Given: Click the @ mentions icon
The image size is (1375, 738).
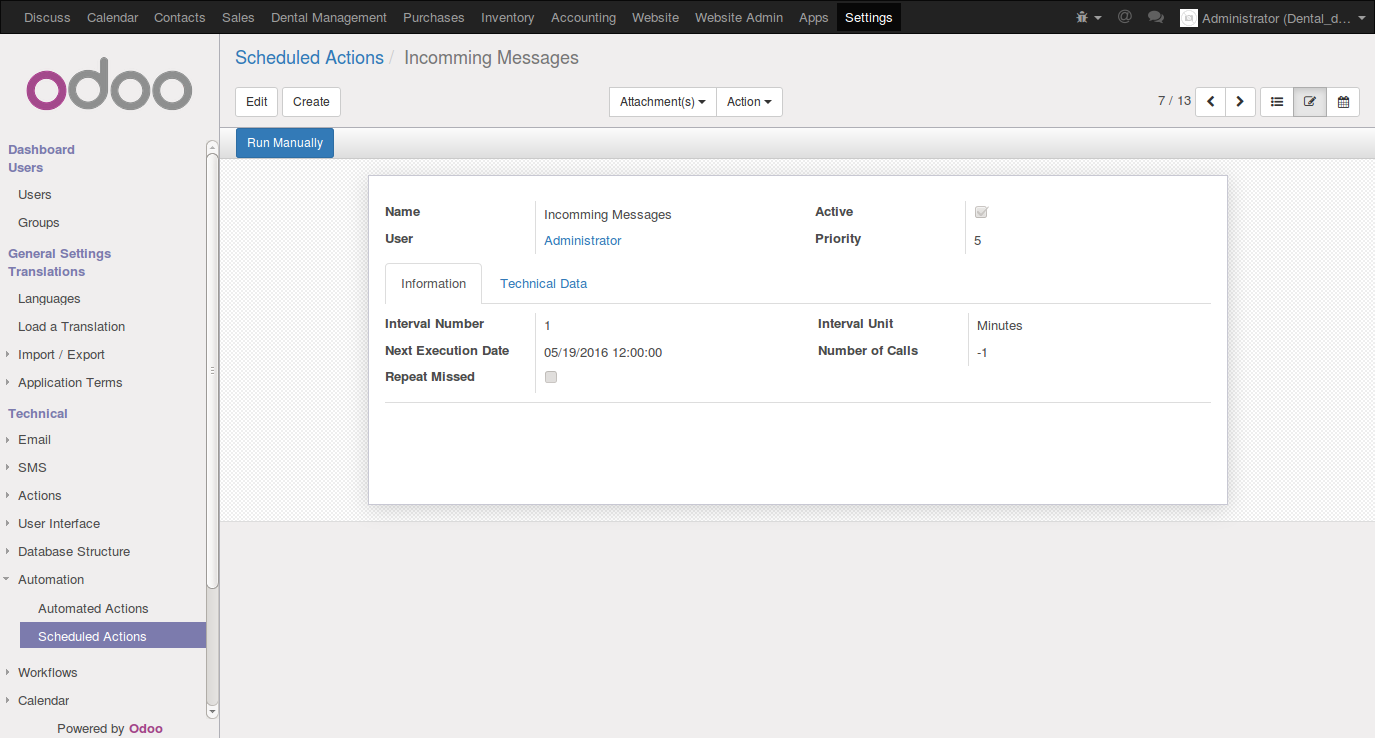Looking at the screenshot, I should point(1125,17).
